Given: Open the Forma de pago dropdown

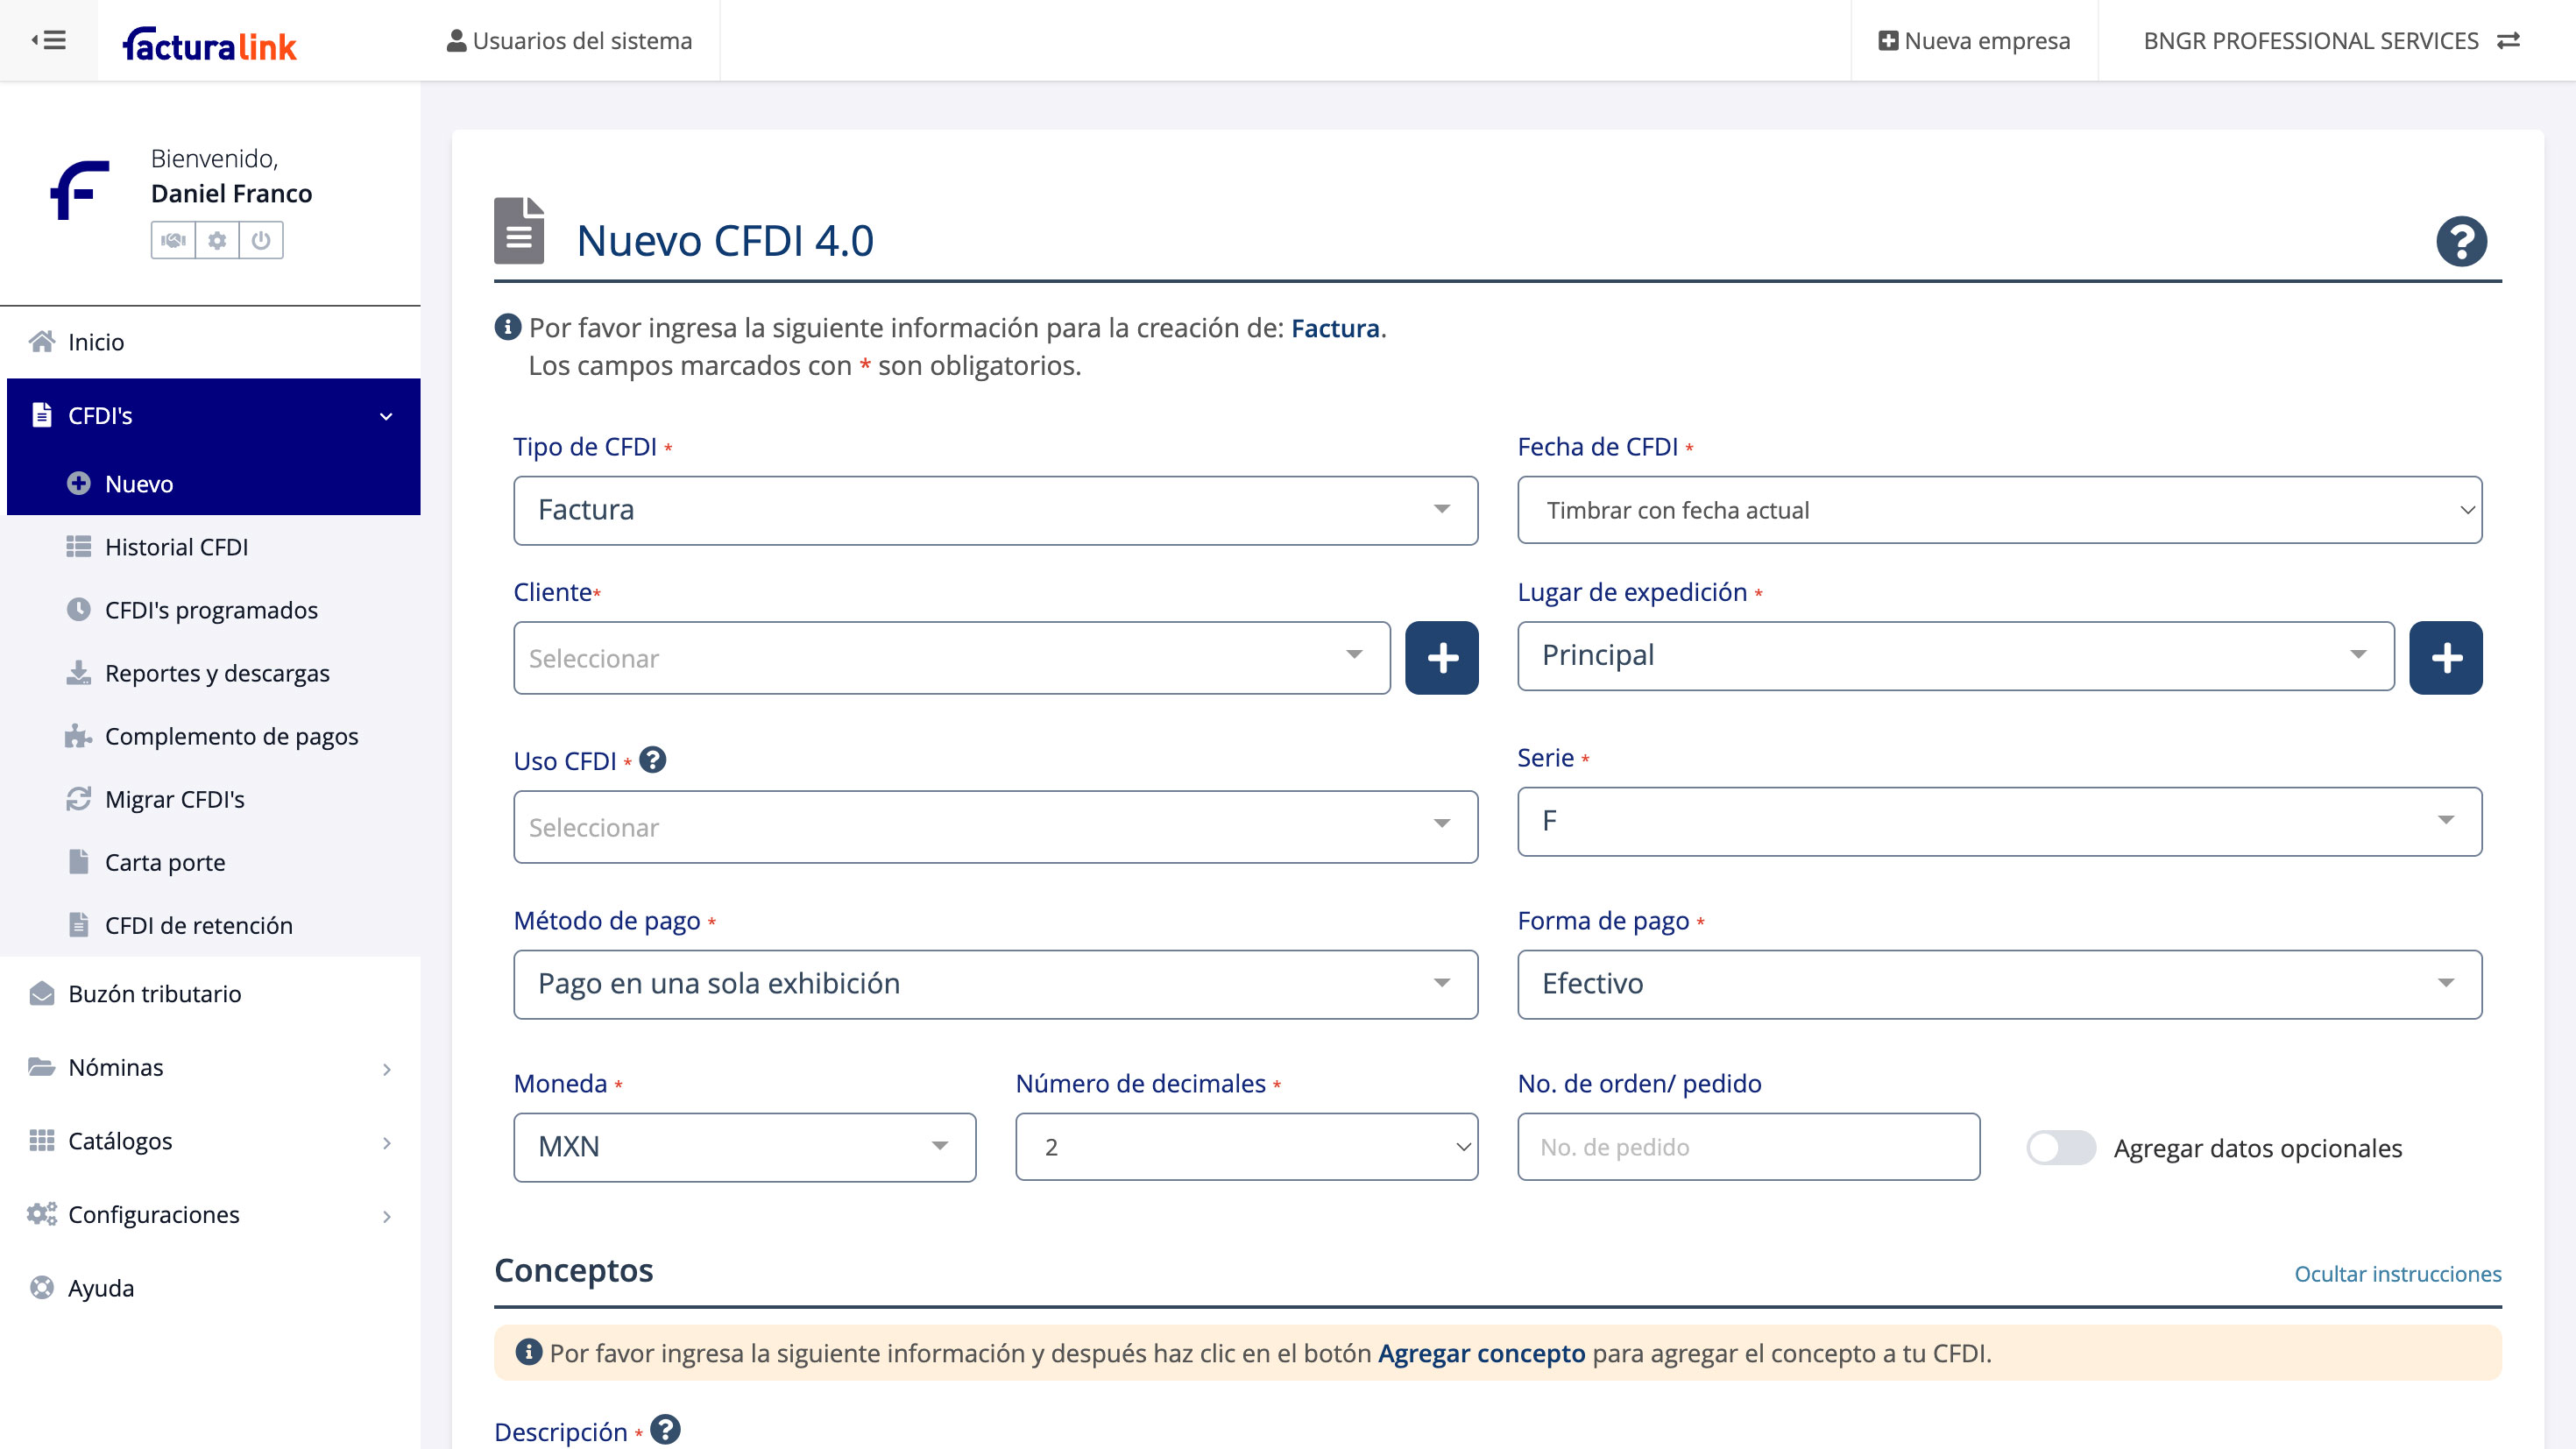Looking at the screenshot, I should (x=1999, y=984).
